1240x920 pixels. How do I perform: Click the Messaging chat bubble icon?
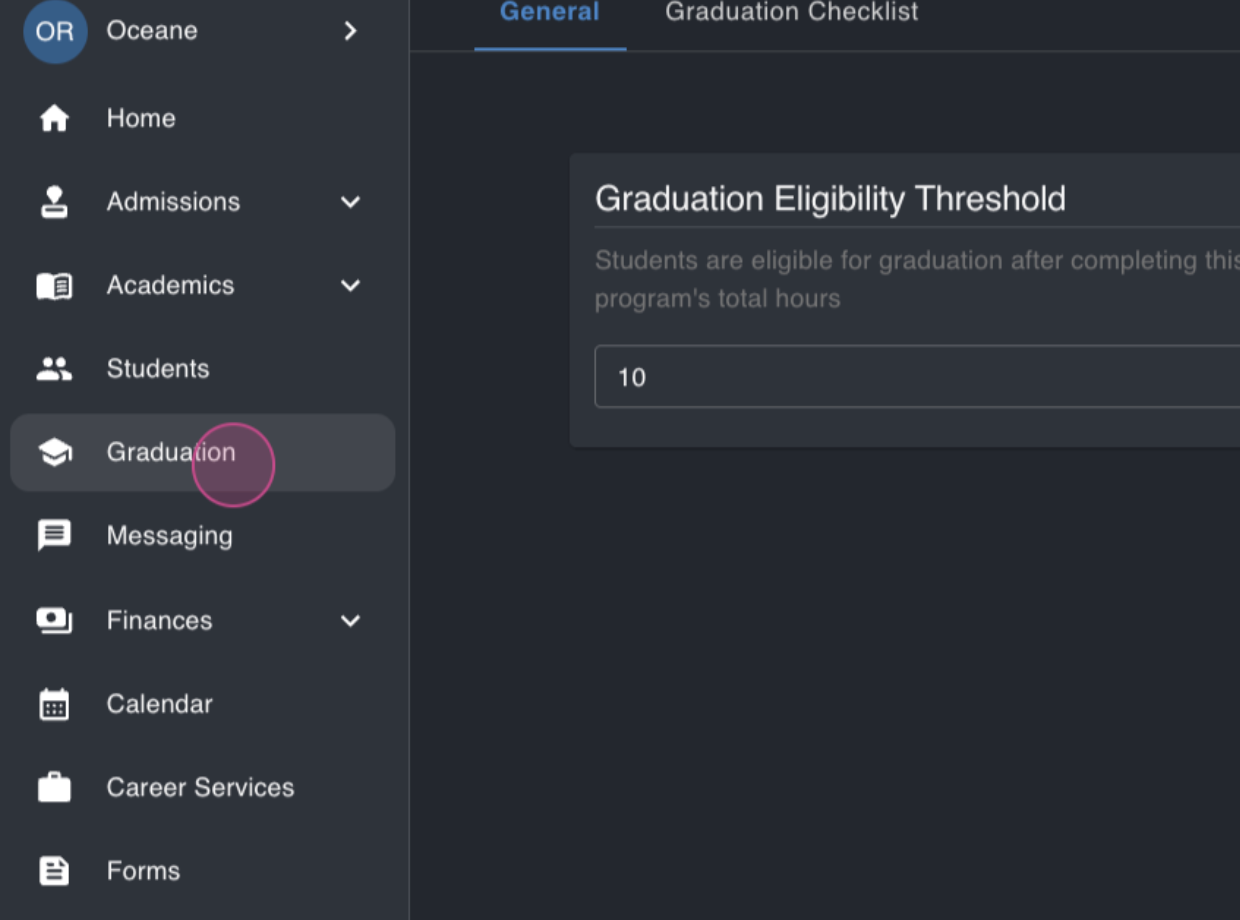tap(54, 536)
